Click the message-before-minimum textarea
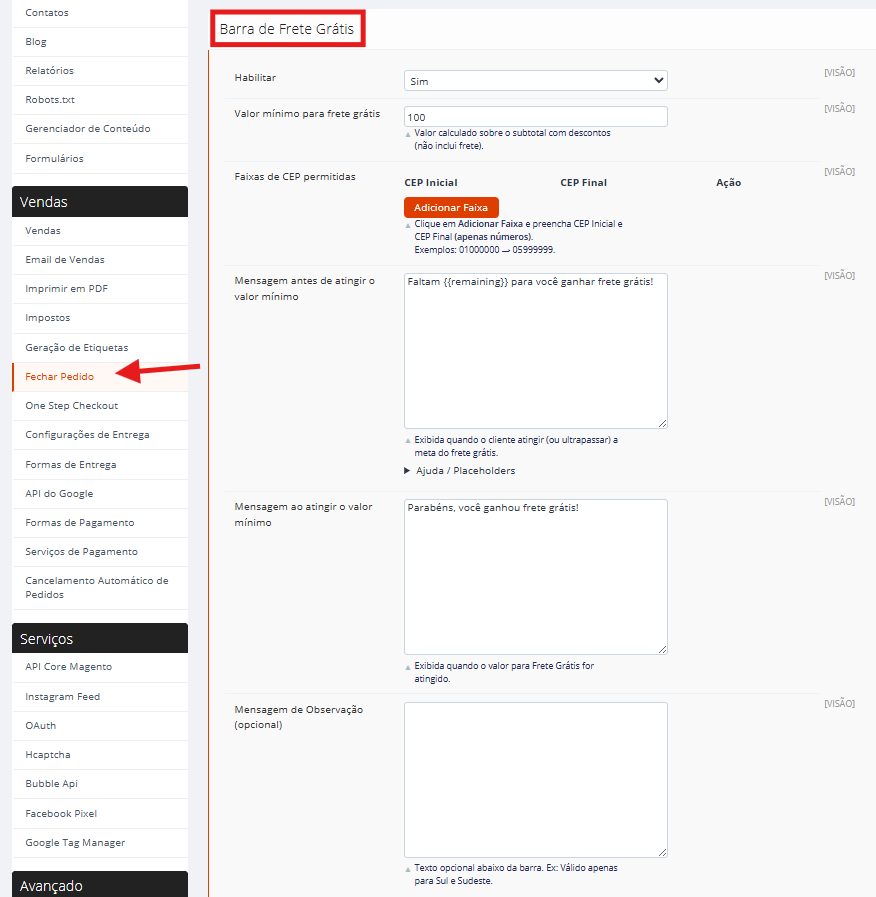Image resolution: width=876 pixels, height=897 pixels. click(535, 350)
